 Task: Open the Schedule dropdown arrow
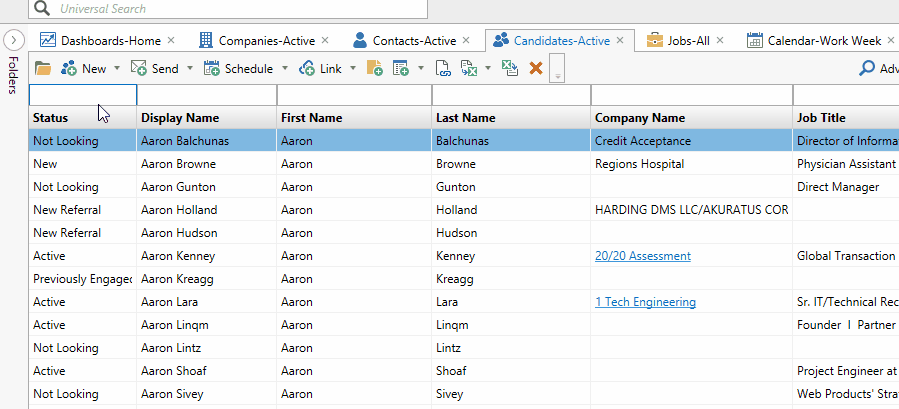click(x=284, y=68)
